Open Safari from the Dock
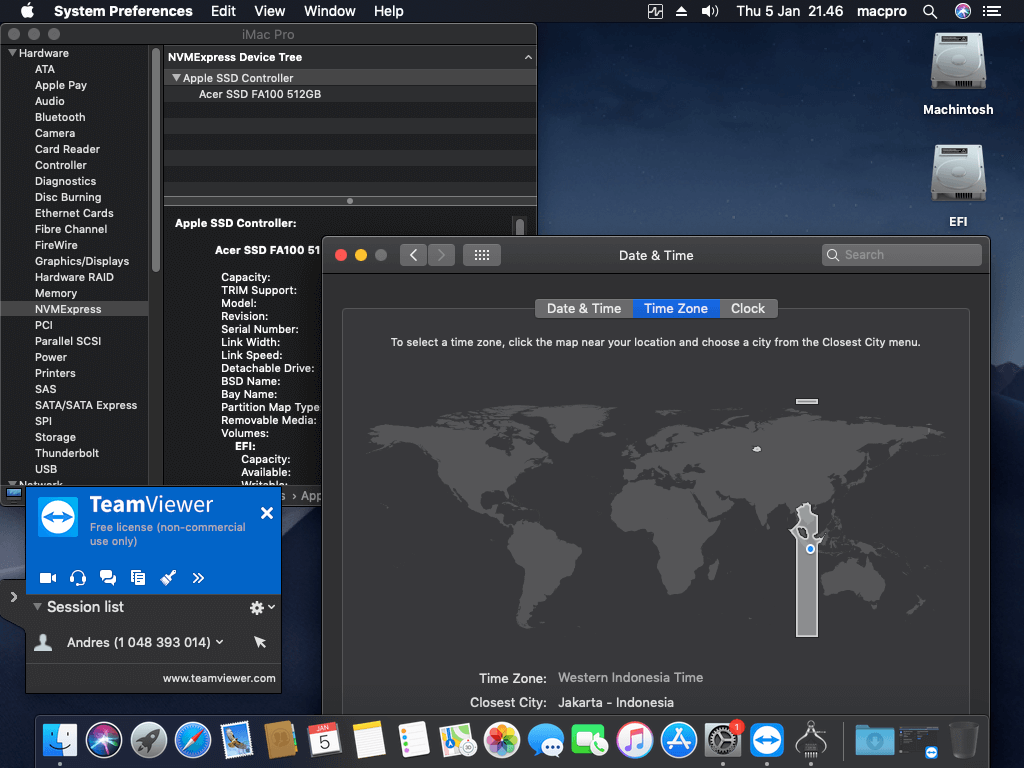The height and width of the screenshot is (768, 1024). pyautogui.click(x=193, y=741)
